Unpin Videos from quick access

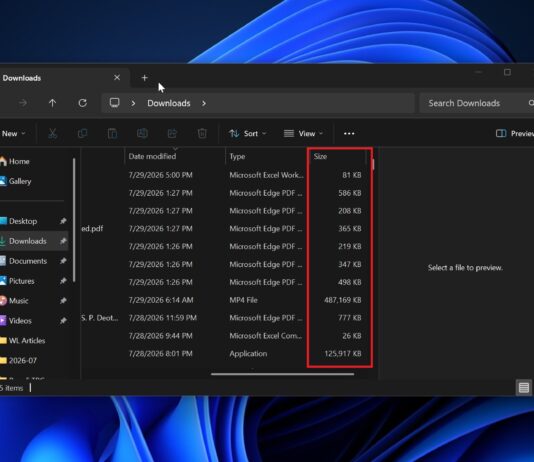click(x=63, y=320)
